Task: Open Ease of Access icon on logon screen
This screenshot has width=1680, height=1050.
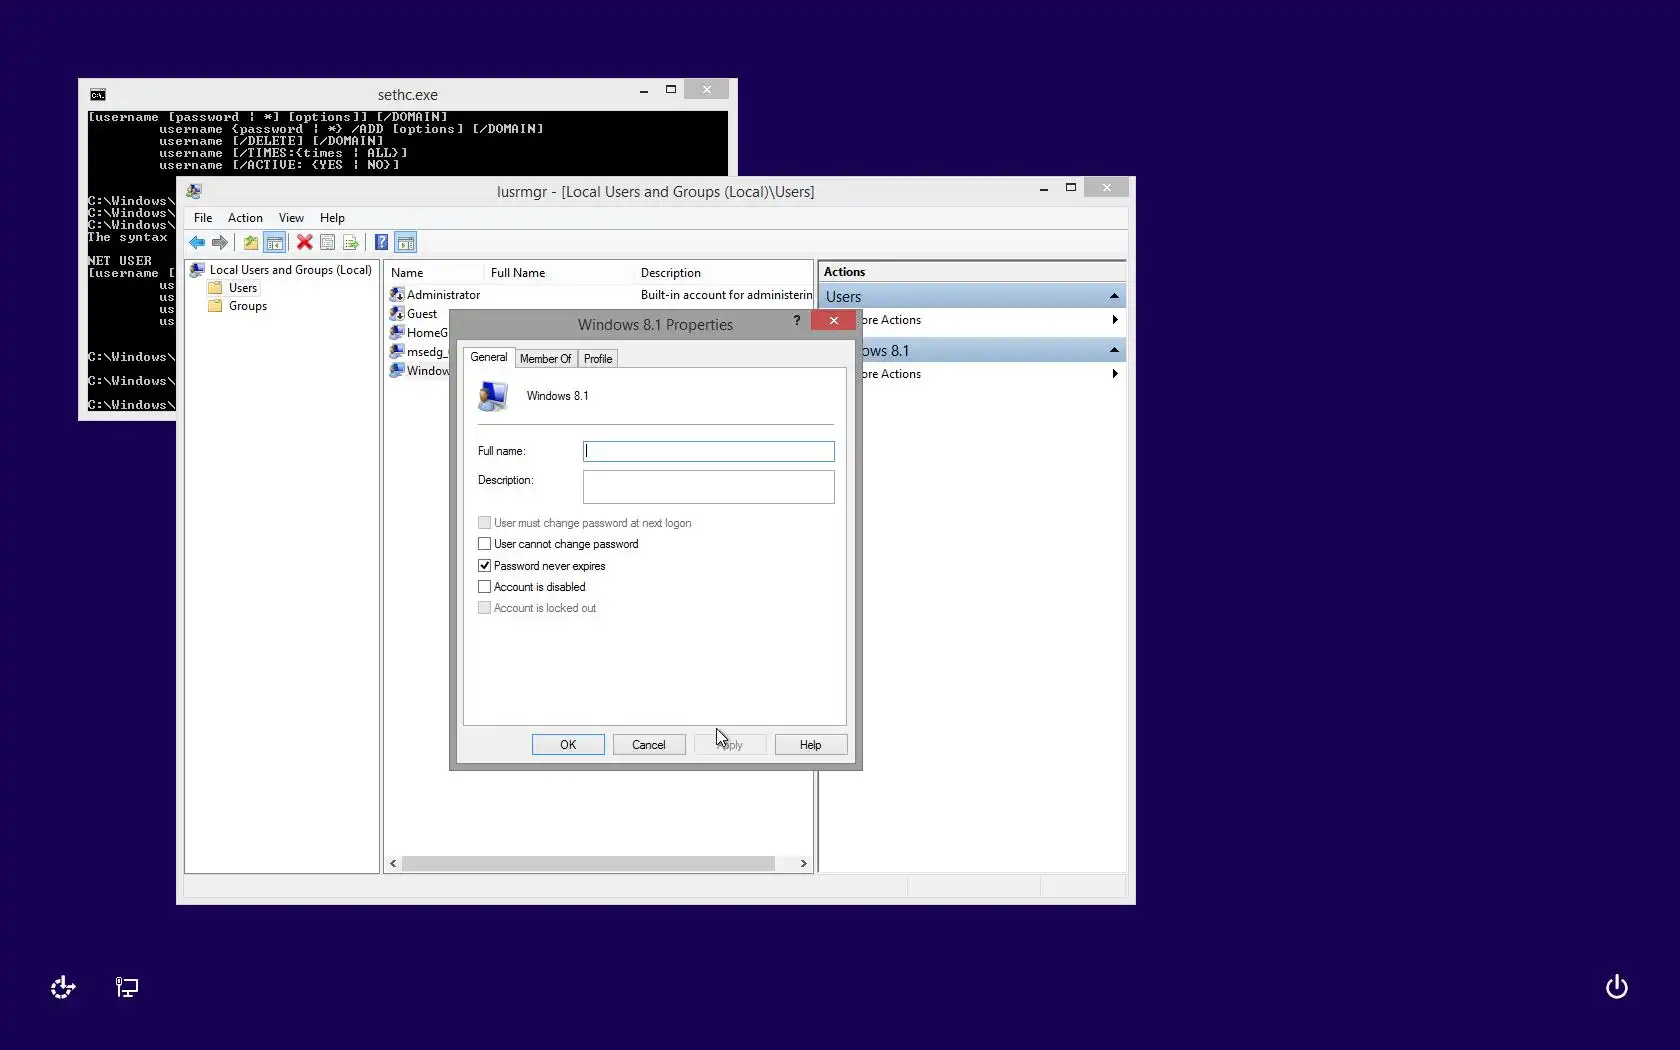Action: (x=63, y=988)
